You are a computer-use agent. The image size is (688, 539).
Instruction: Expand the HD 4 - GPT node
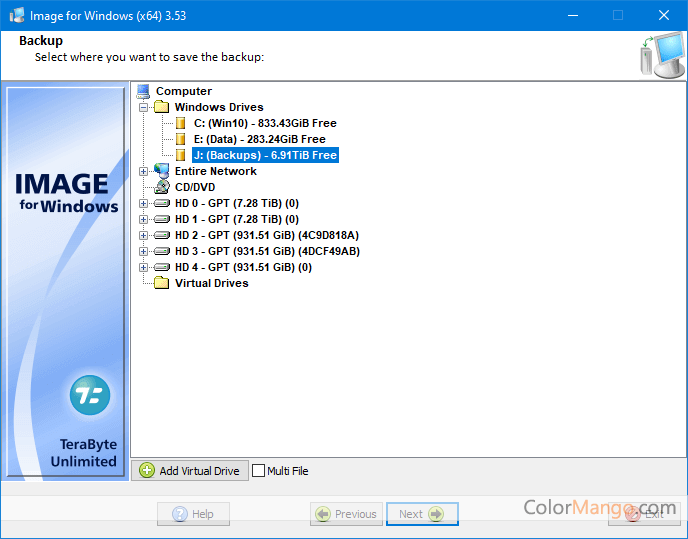143,267
